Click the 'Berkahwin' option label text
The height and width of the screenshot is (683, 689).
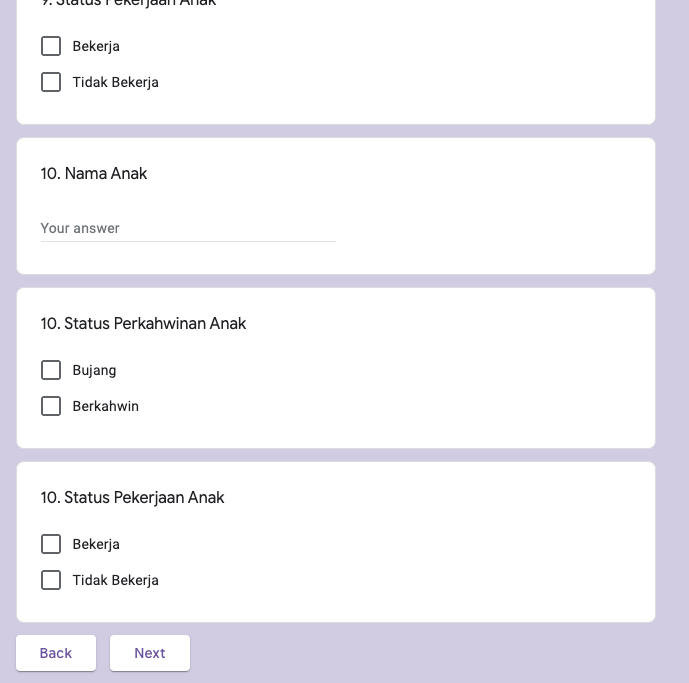[105, 406]
